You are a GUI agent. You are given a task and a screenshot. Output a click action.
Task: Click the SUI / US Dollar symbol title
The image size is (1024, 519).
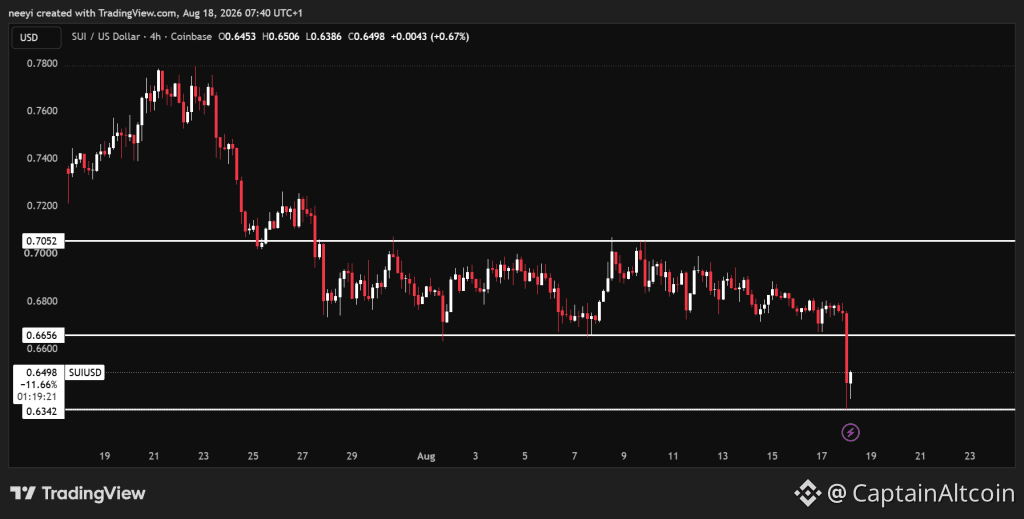click(105, 37)
